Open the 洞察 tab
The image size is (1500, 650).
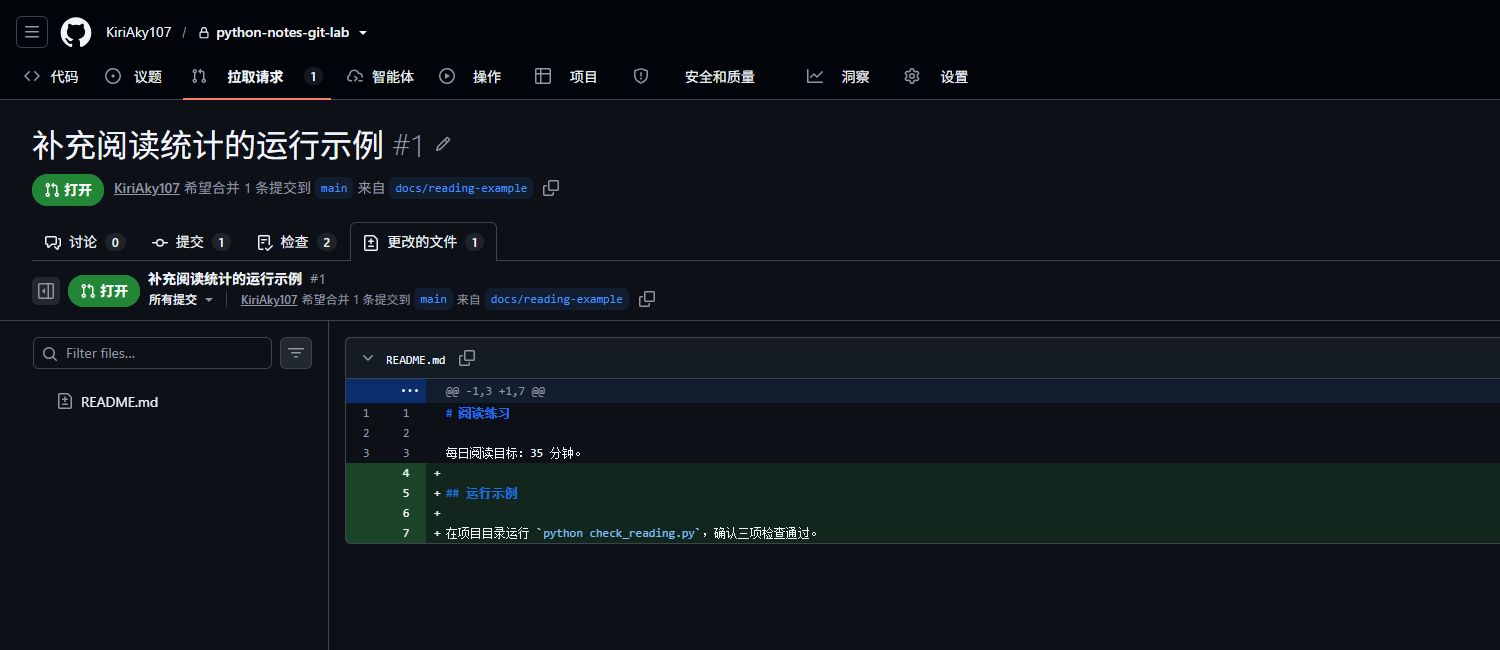[x=838, y=76]
